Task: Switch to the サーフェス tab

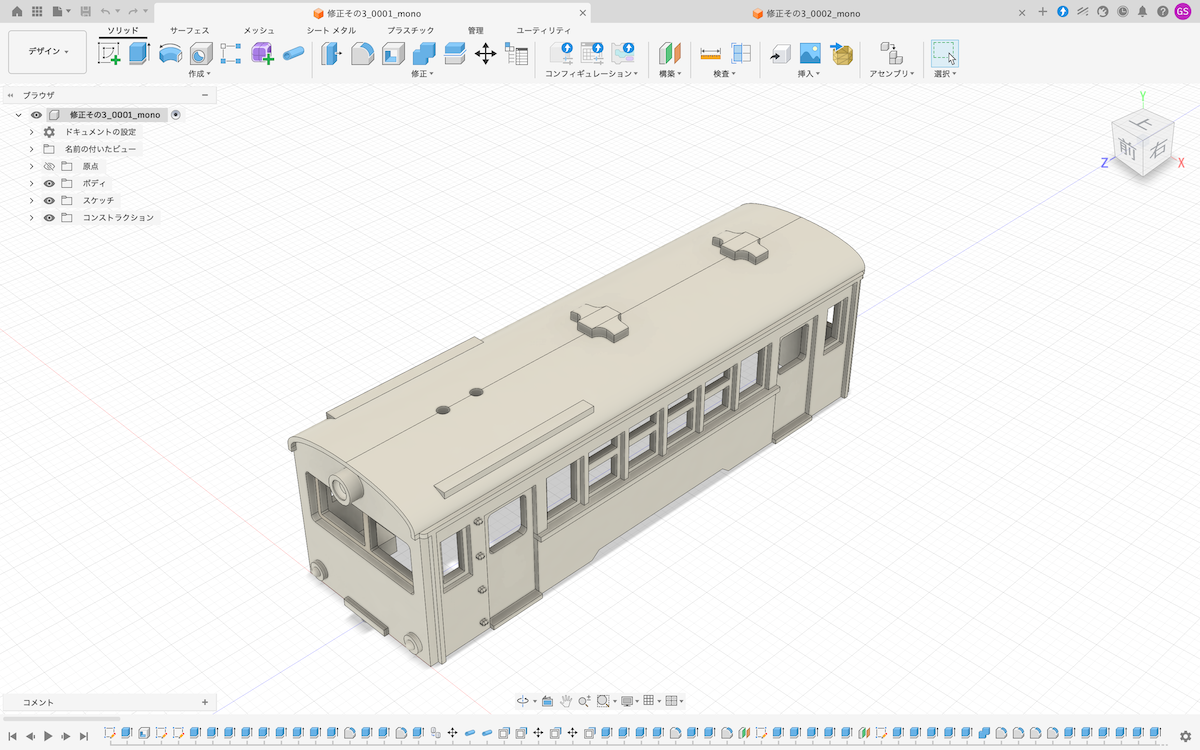Action: click(190, 31)
